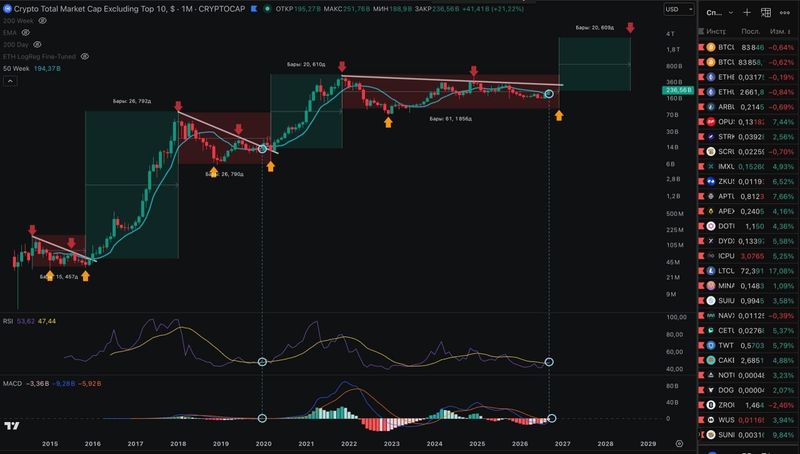Sort watchlist by the Посл. column header
Screen dimensions: 800x454
750,32
